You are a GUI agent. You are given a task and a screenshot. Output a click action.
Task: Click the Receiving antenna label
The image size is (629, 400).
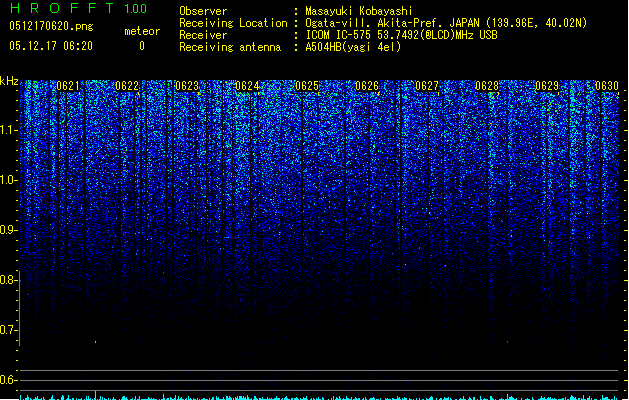pyautogui.click(x=230, y=47)
